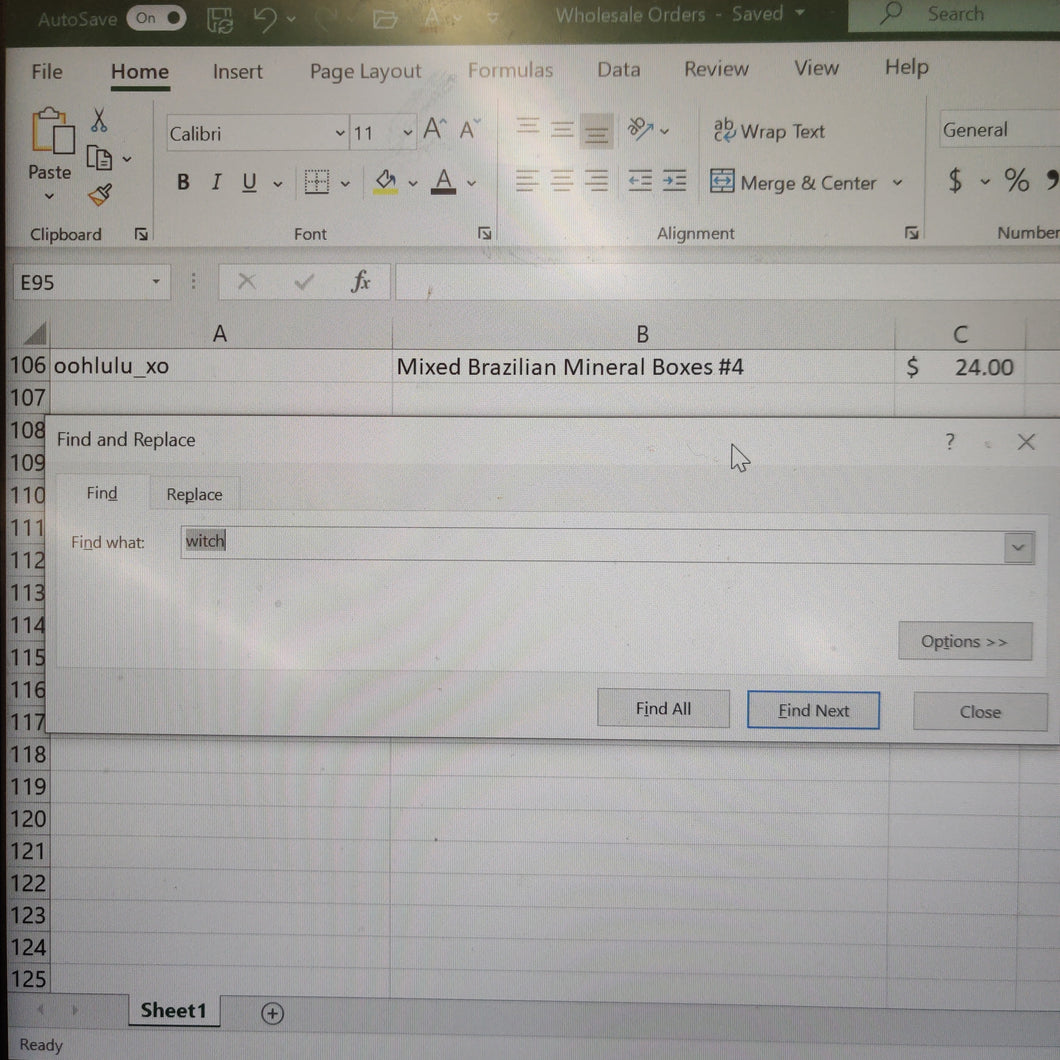Click the Find All button
The width and height of the screenshot is (1060, 1060).
[x=663, y=709]
